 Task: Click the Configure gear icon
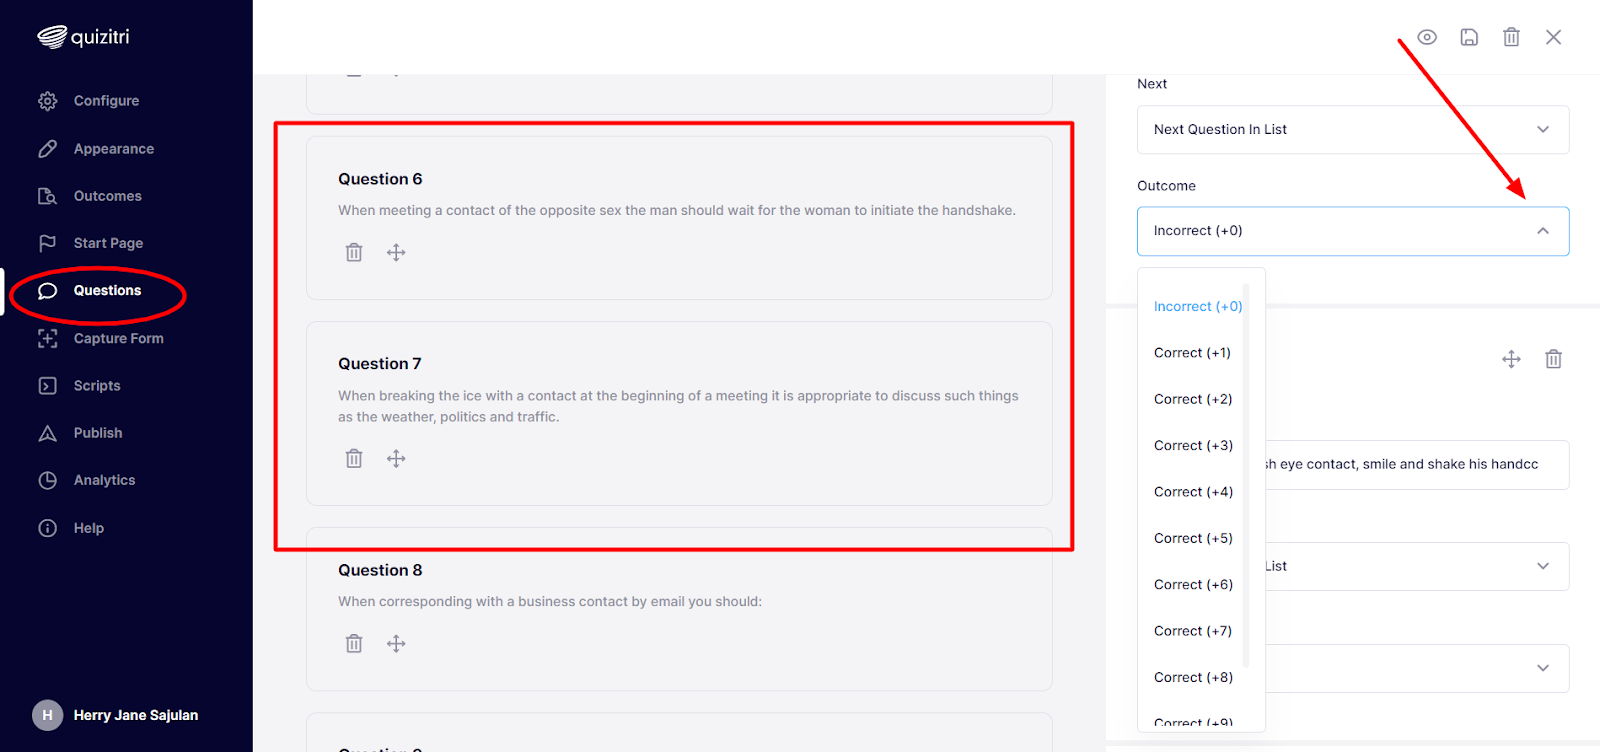coord(47,101)
